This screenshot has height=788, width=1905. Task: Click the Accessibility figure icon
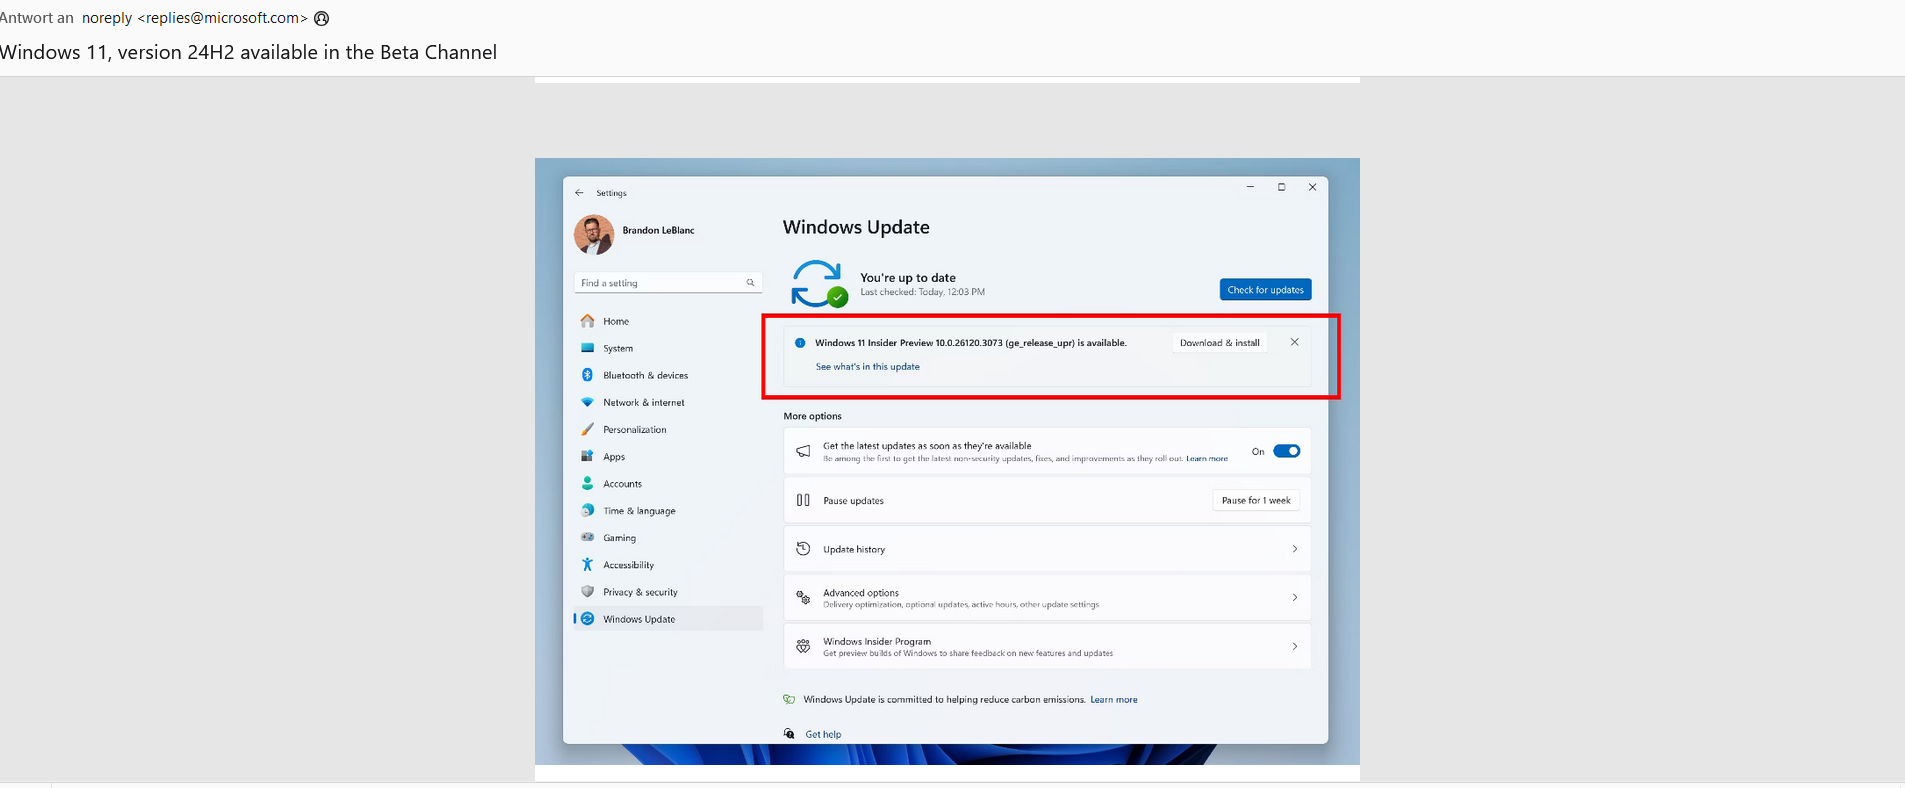click(587, 565)
